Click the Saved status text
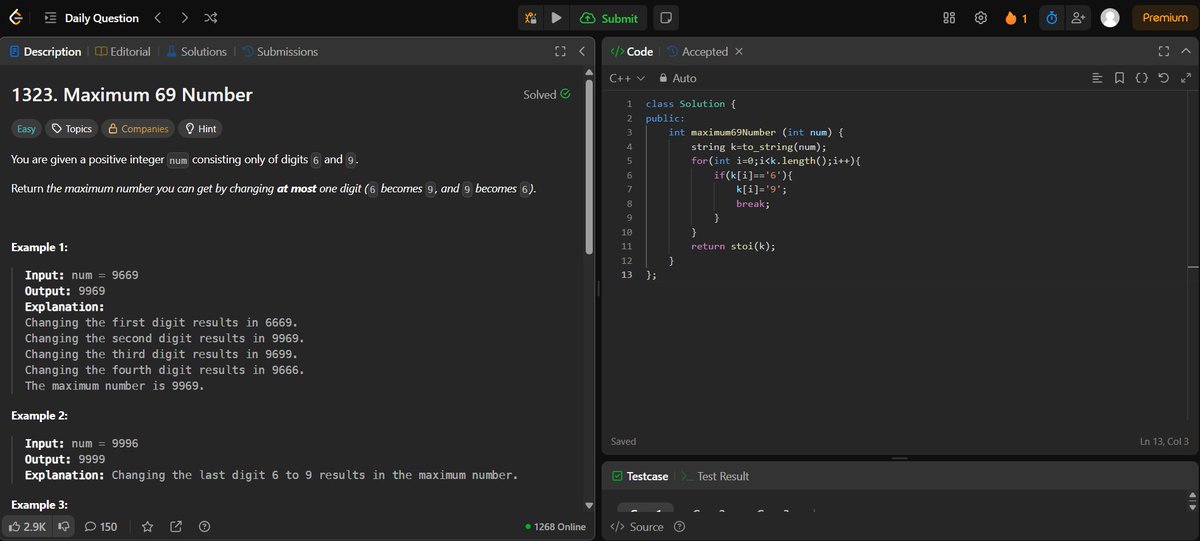 coord(623,441)
